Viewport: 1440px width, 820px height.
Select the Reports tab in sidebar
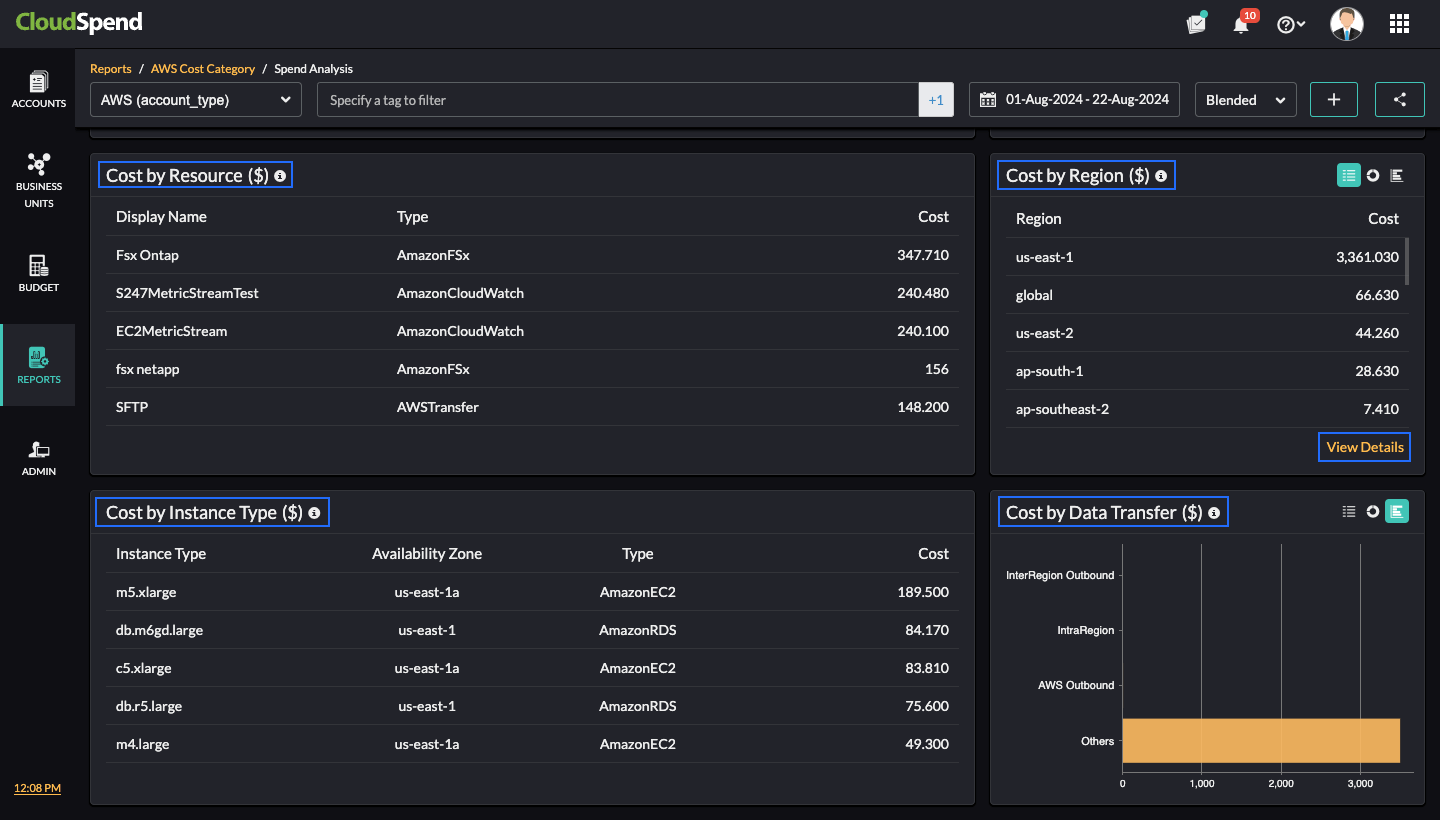click(38, 365)
